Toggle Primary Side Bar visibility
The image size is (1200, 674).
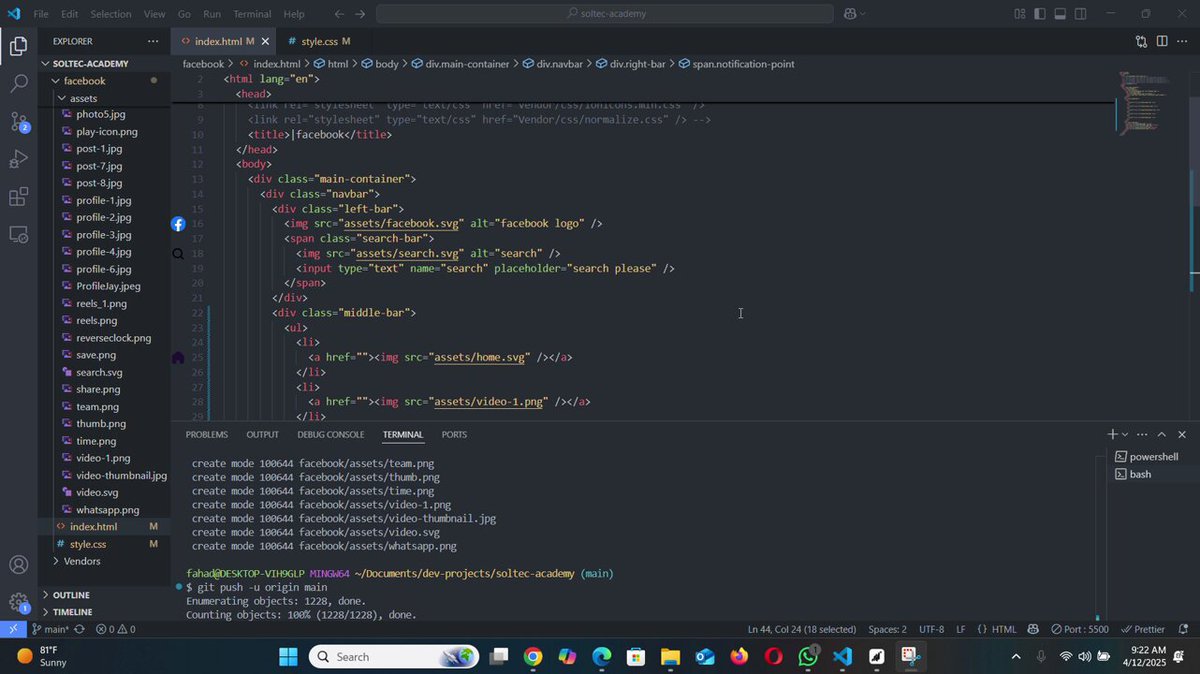(x=1040, y=14)
